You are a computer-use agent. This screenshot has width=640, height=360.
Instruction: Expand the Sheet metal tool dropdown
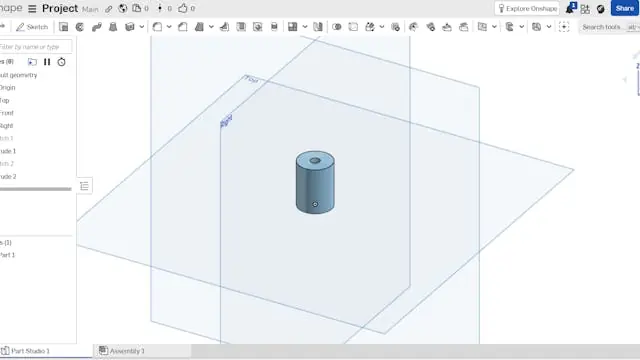[549, 27]
